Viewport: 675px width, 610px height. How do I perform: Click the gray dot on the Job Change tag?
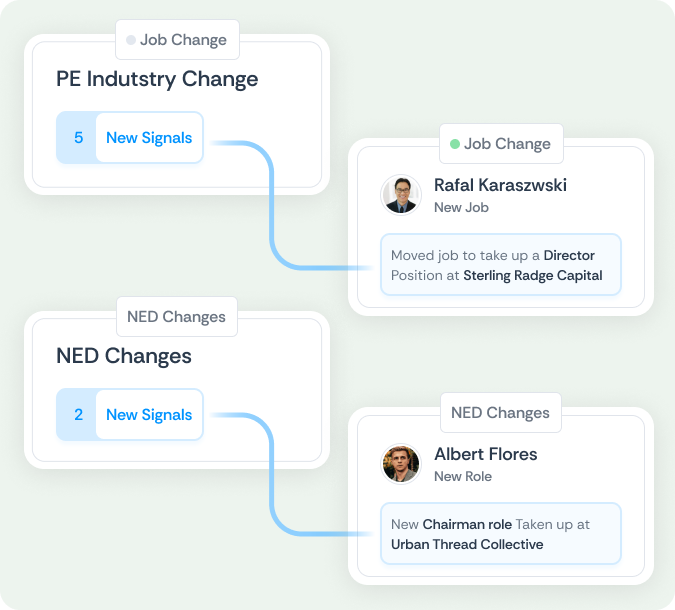pos(130,41)
